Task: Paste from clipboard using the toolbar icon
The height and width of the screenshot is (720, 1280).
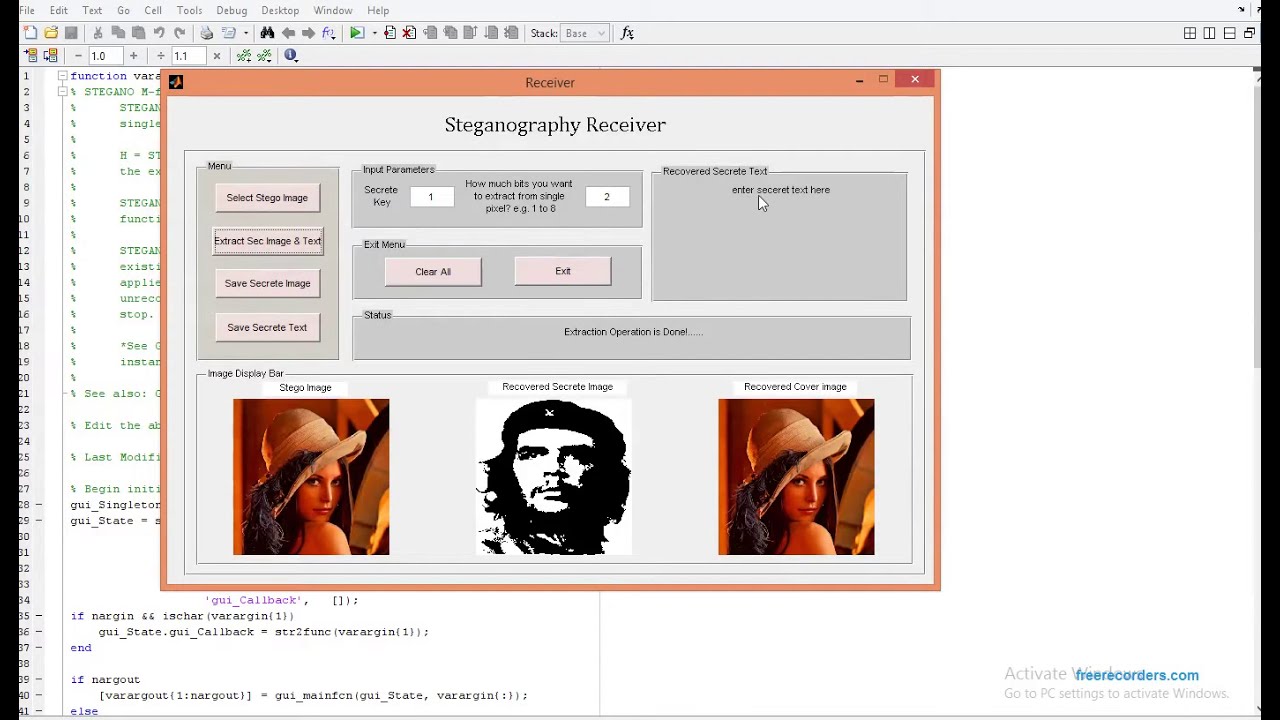Action: coord(138,33)
